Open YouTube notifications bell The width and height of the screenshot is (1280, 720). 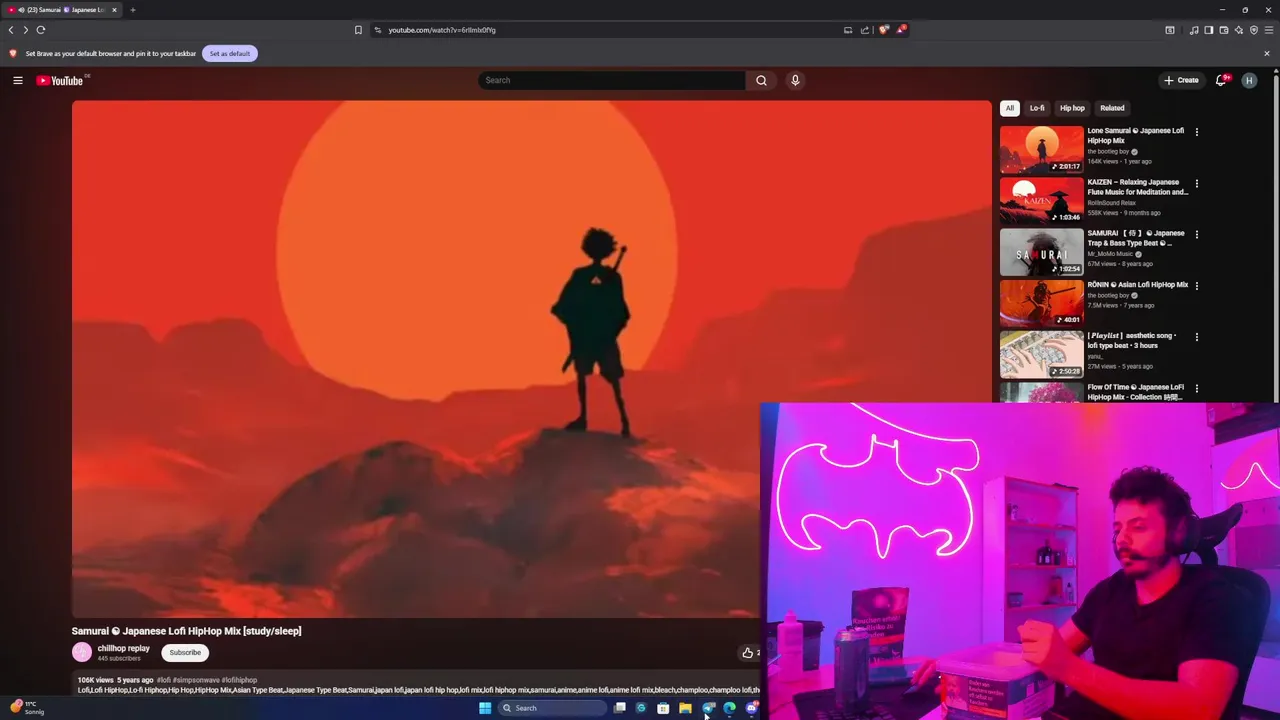coord(1221,80)
